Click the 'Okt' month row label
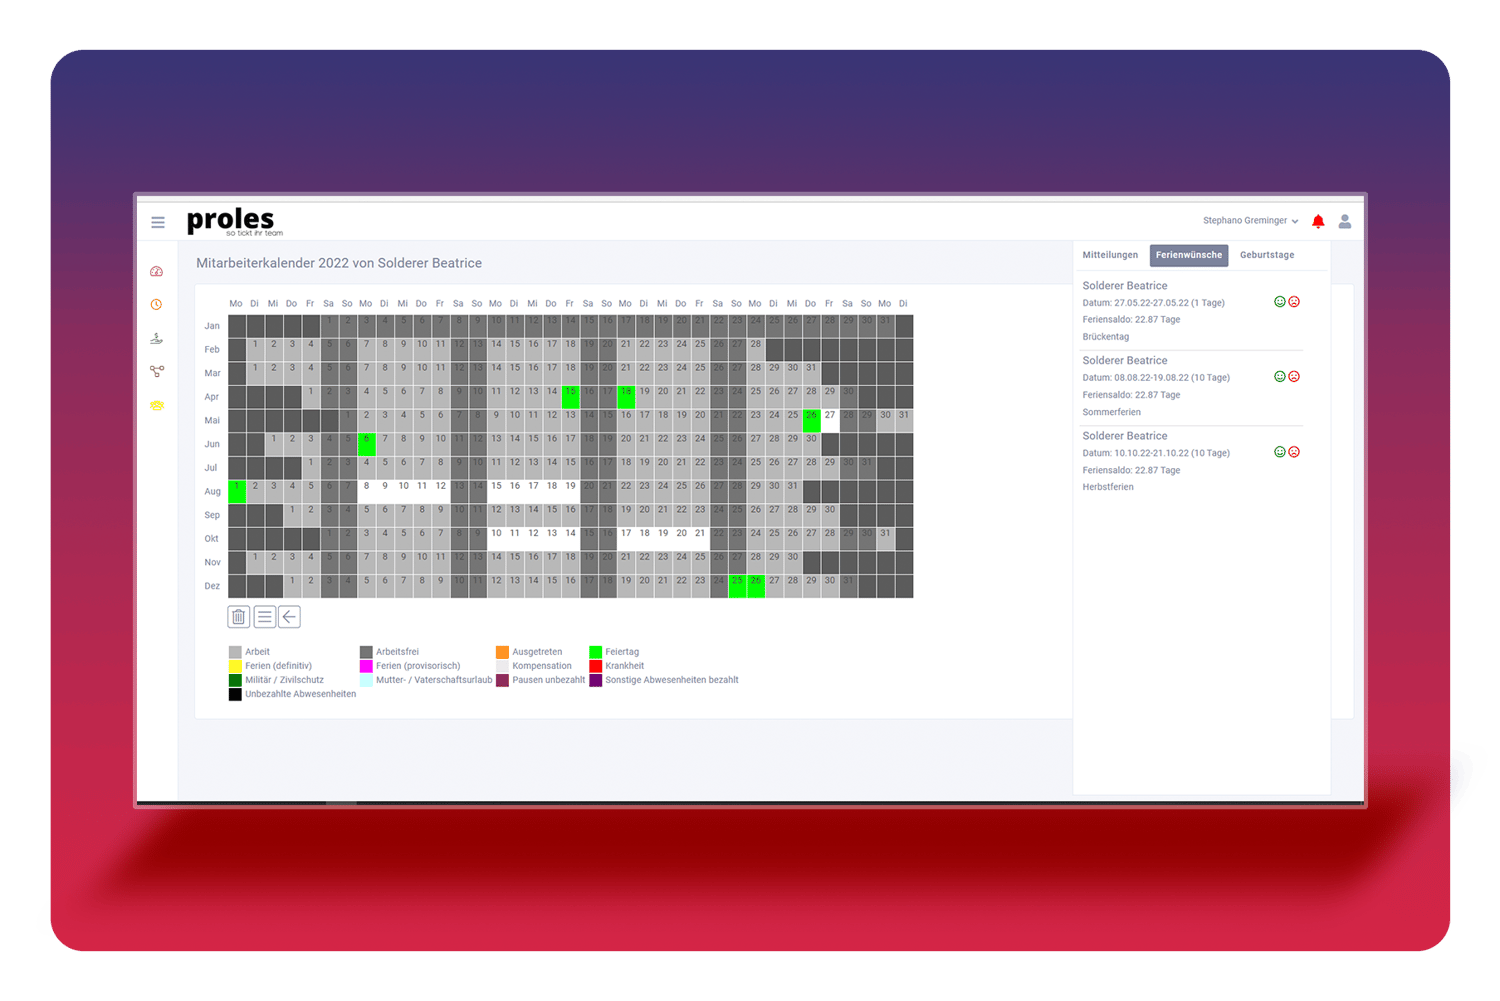1500x1001 pixels. pos(212,539)
